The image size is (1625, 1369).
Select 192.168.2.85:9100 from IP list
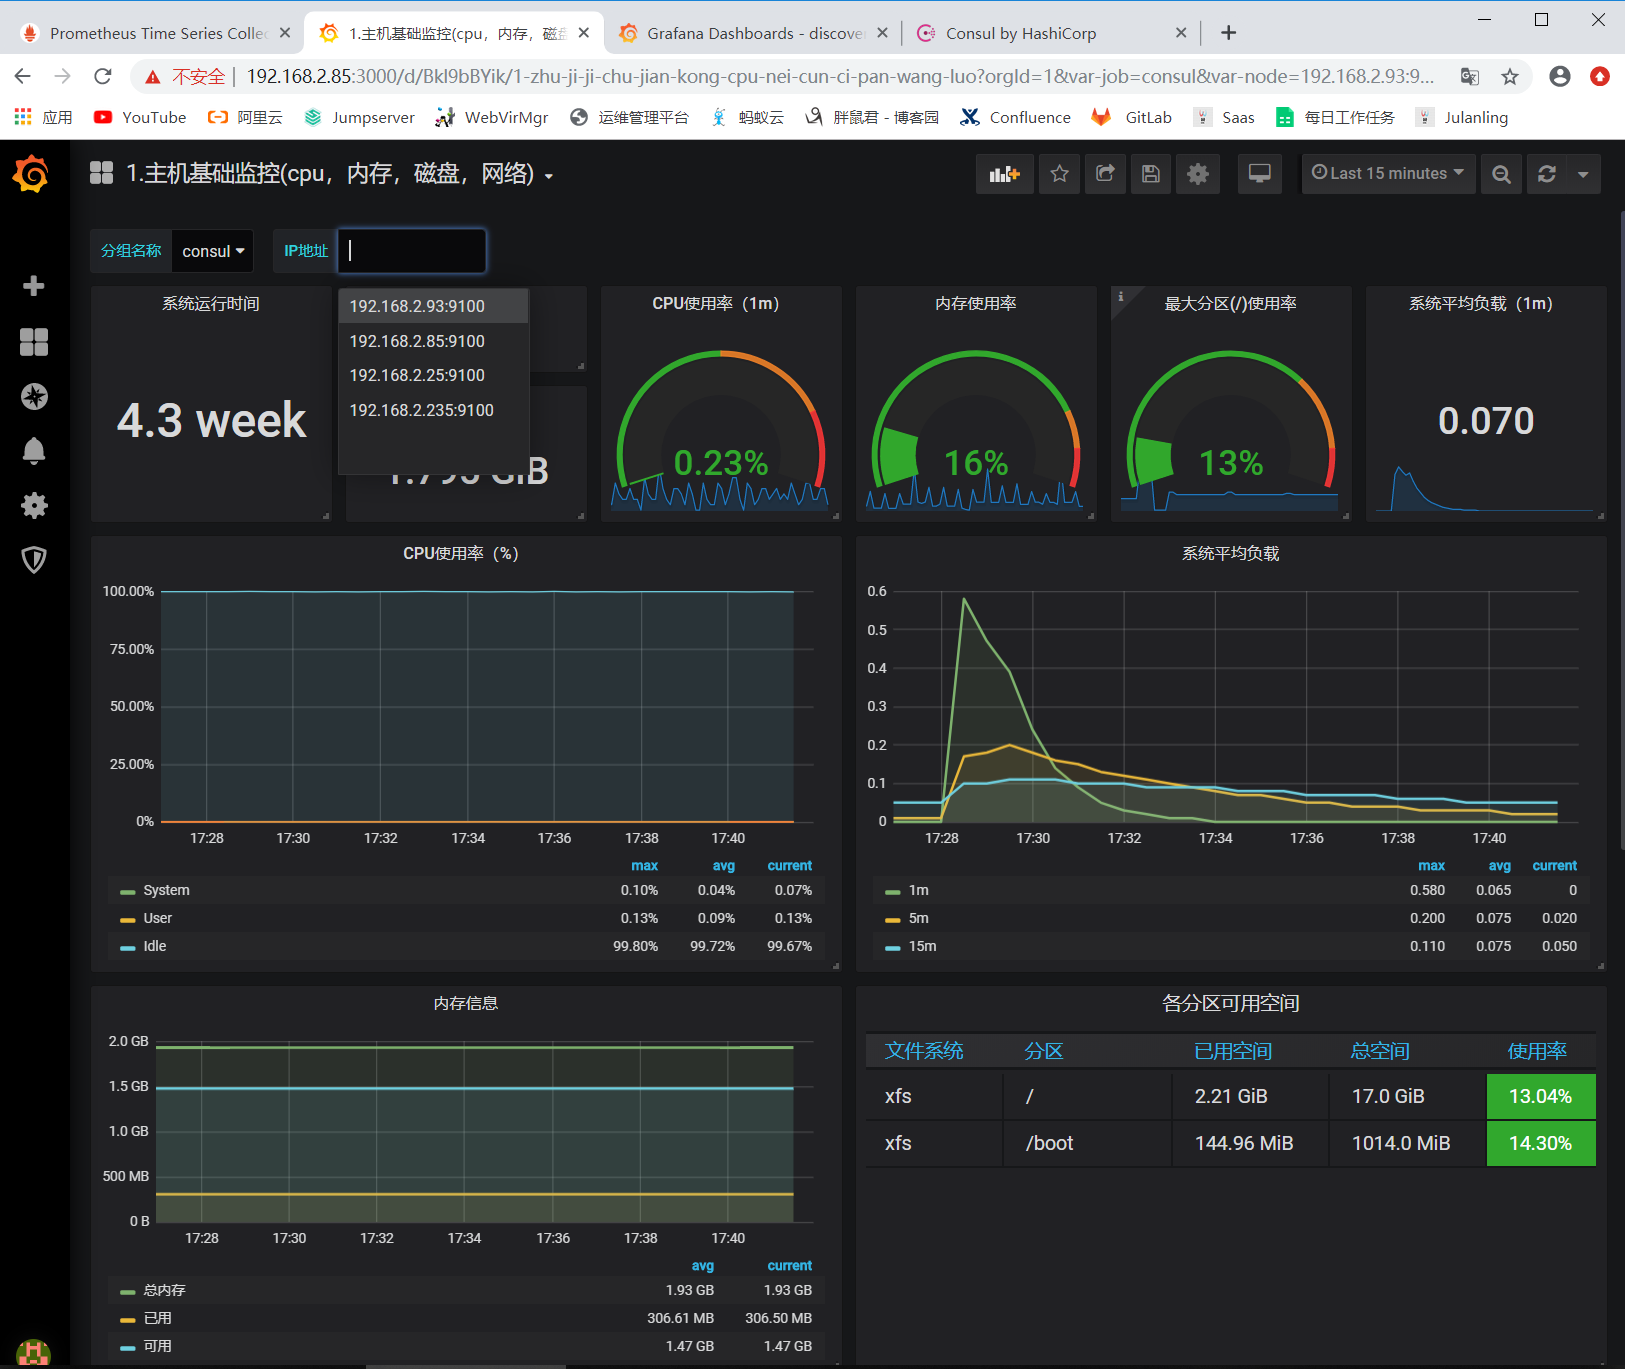click(x=417, y=341)
